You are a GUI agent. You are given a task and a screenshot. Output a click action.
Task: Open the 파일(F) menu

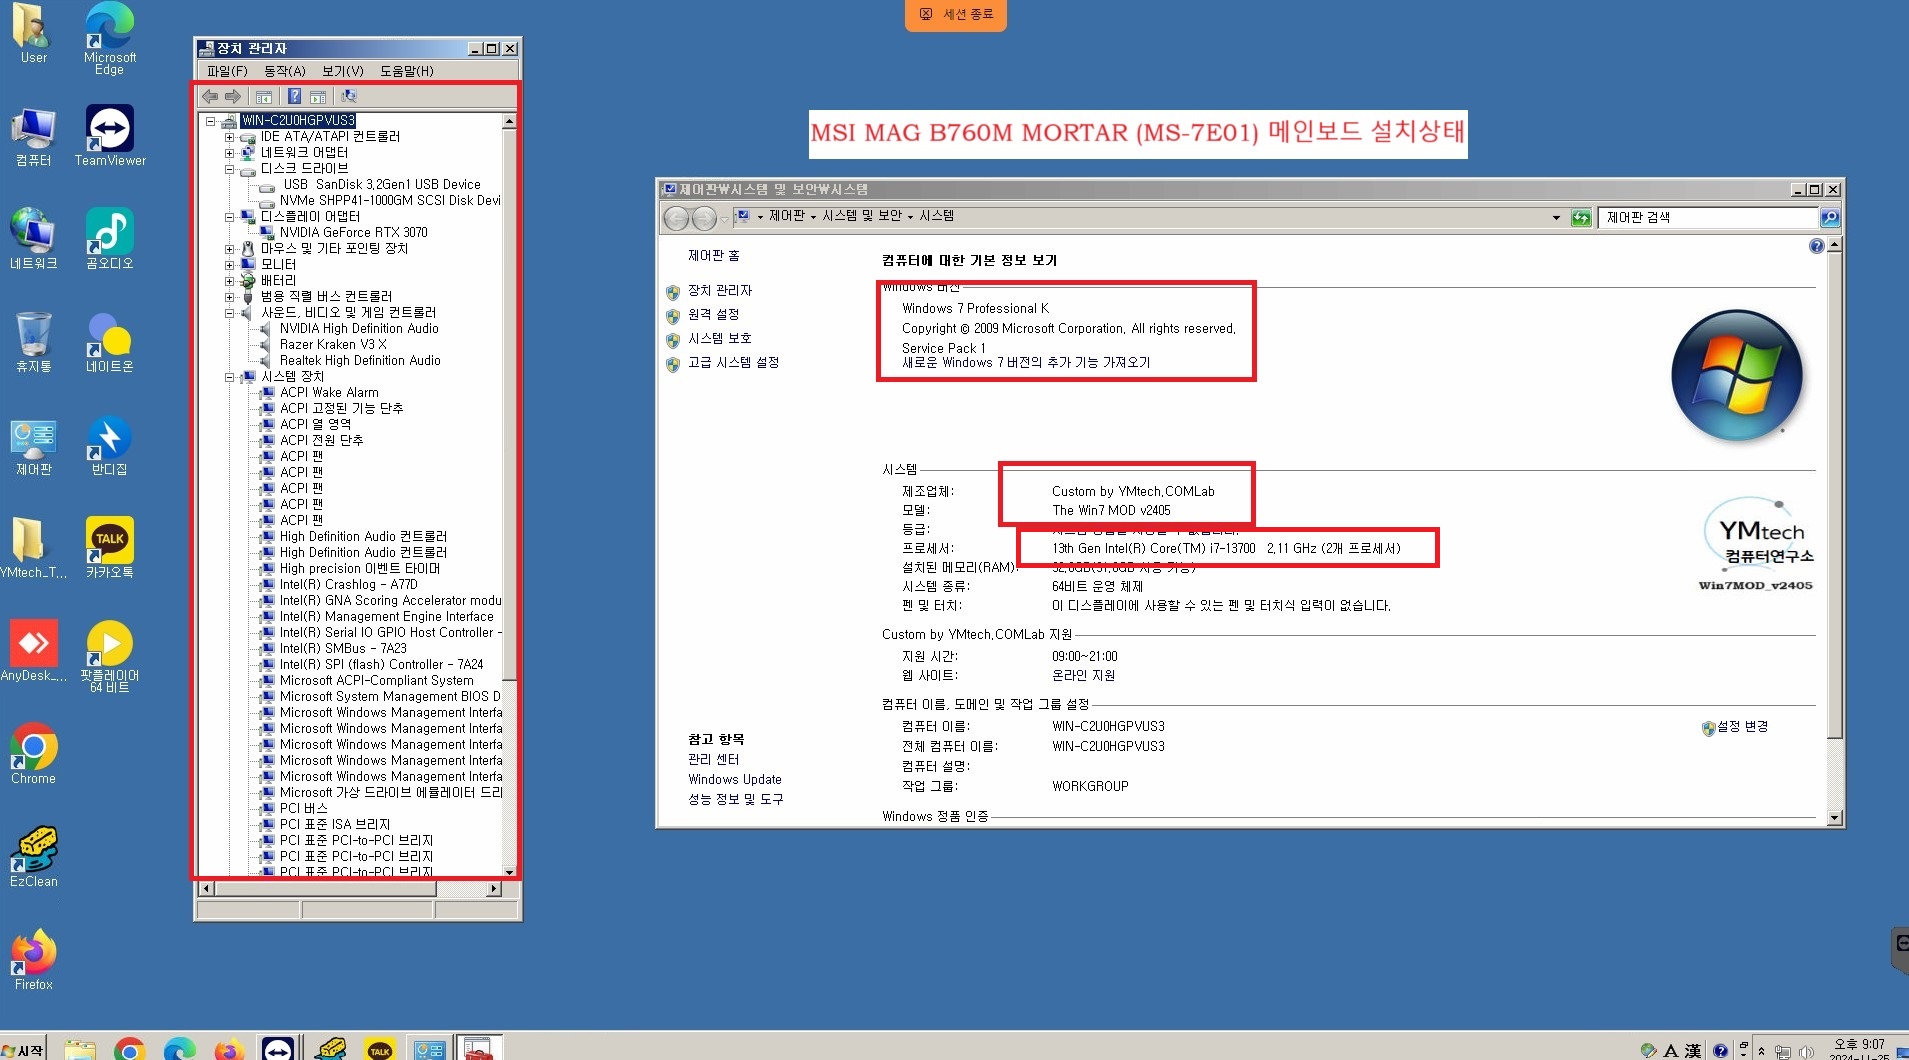click(x=227, y=71)
